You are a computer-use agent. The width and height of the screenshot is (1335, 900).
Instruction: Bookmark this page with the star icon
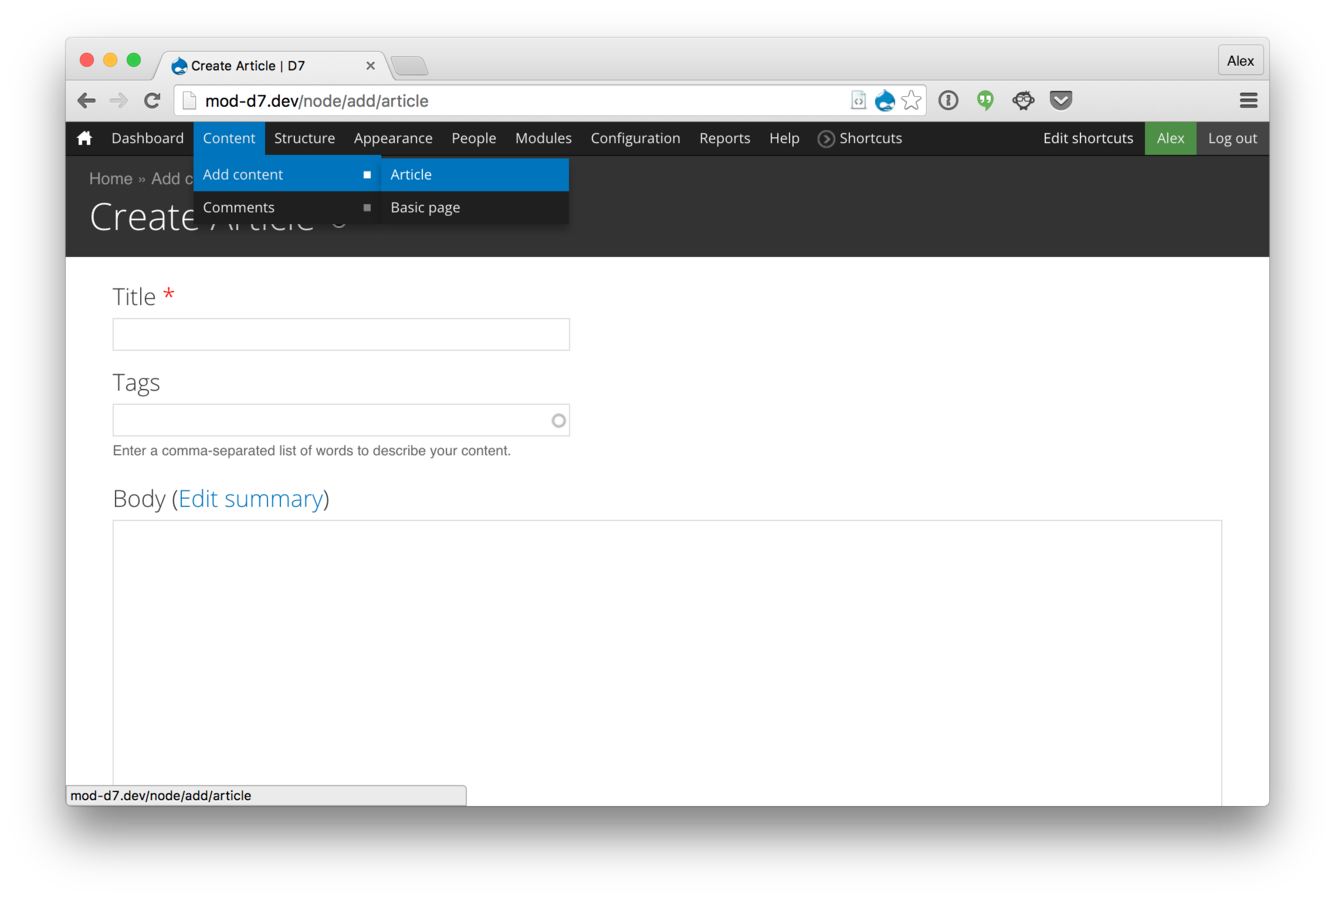(x=911, y=100)
